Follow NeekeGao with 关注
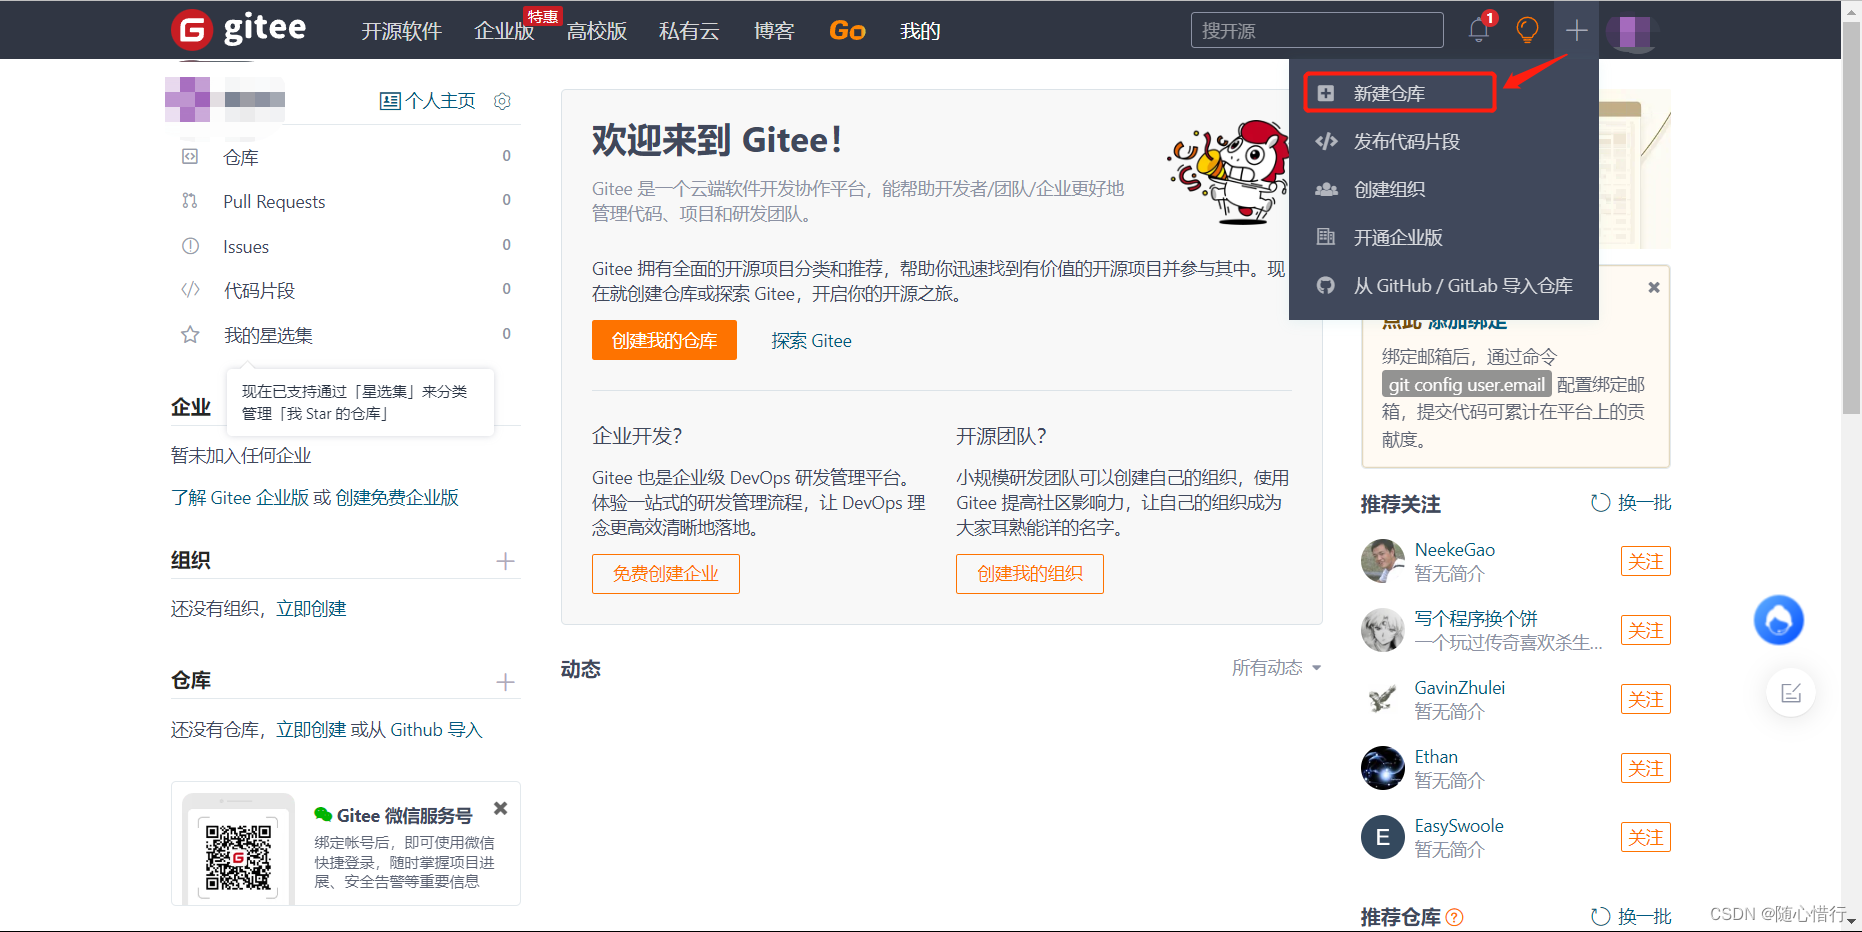Screen dimensions: 1862x932 pos(1646,561)
